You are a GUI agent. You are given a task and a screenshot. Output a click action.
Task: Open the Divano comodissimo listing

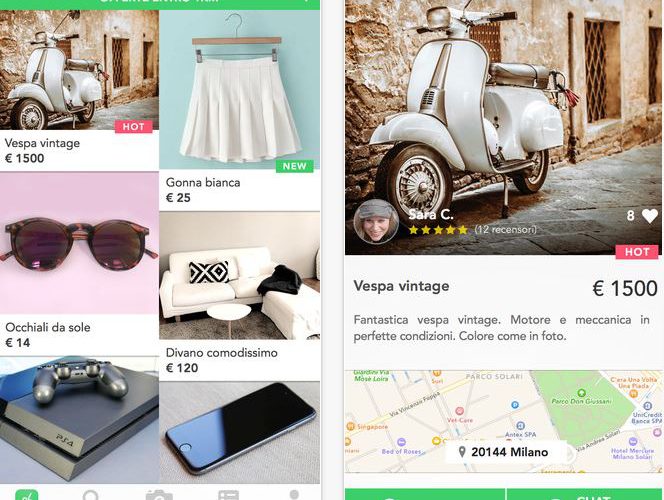click(239, 276)
